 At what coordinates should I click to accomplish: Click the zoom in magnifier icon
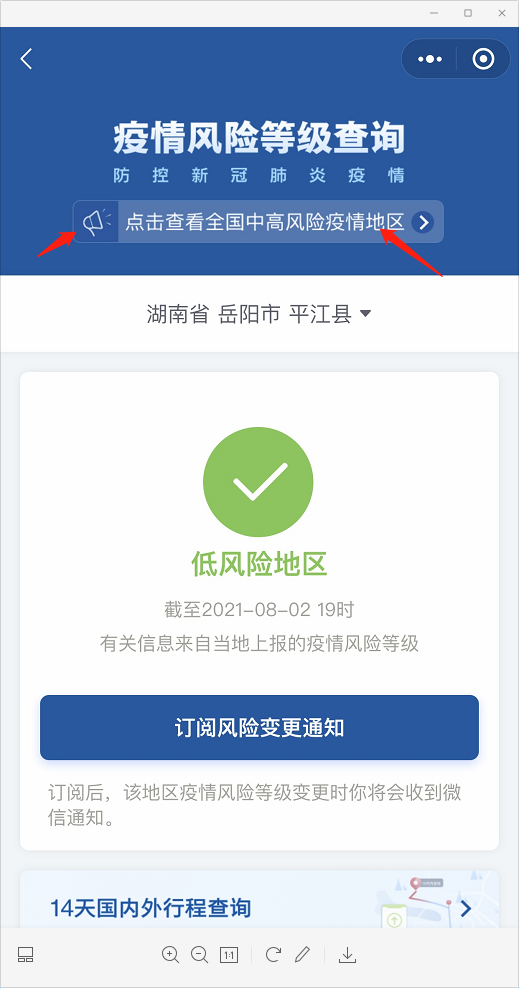tap(170, 955)
